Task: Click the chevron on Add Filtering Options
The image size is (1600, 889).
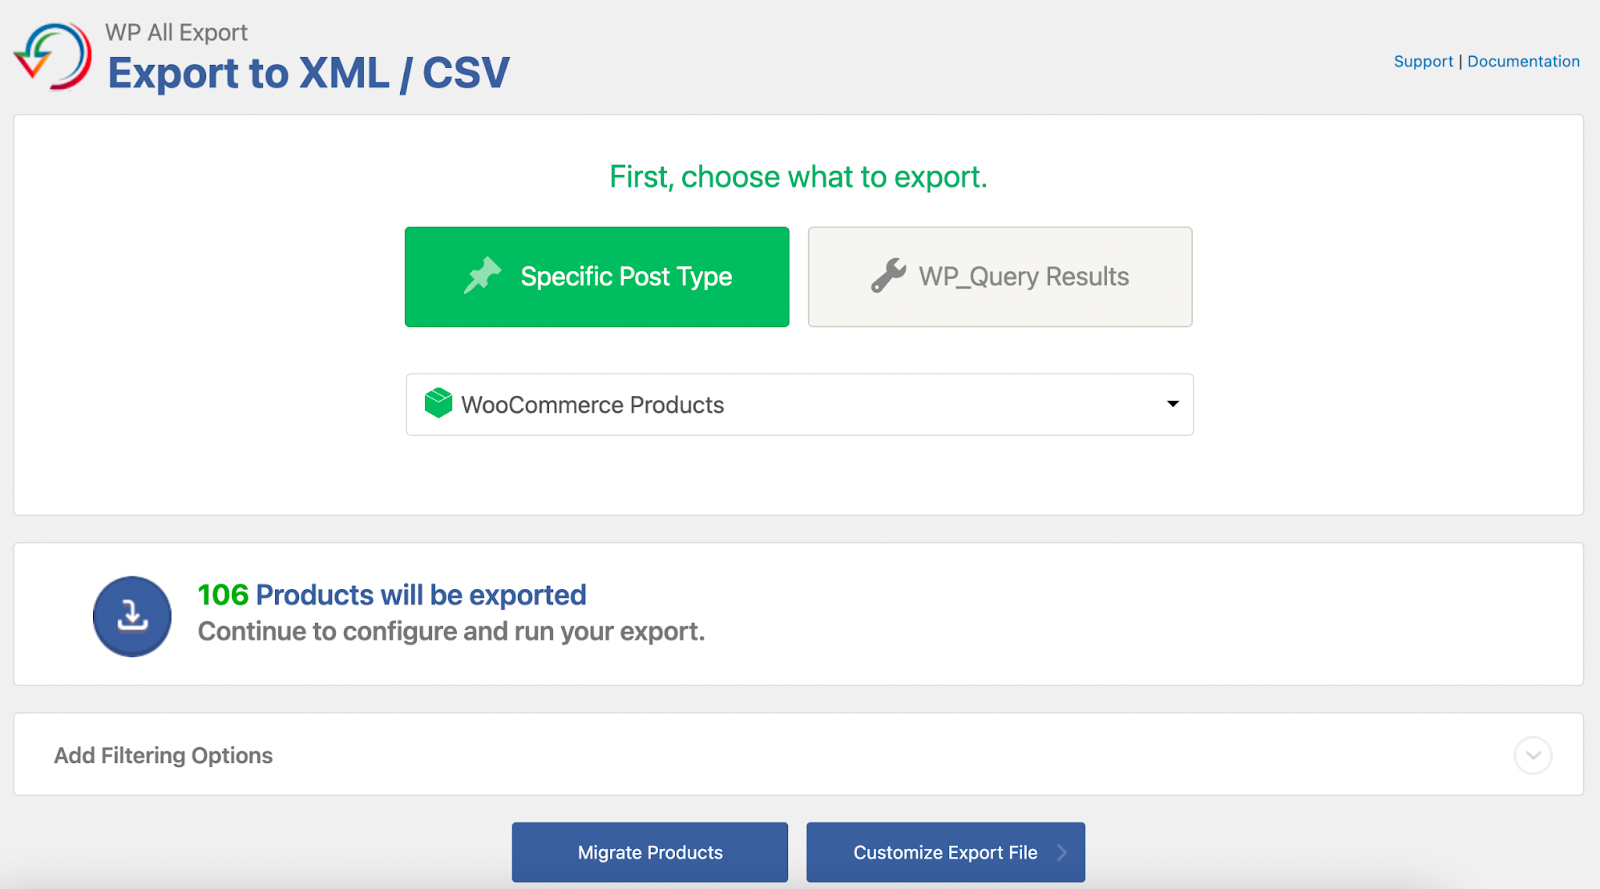Action: coord(1532,755)
